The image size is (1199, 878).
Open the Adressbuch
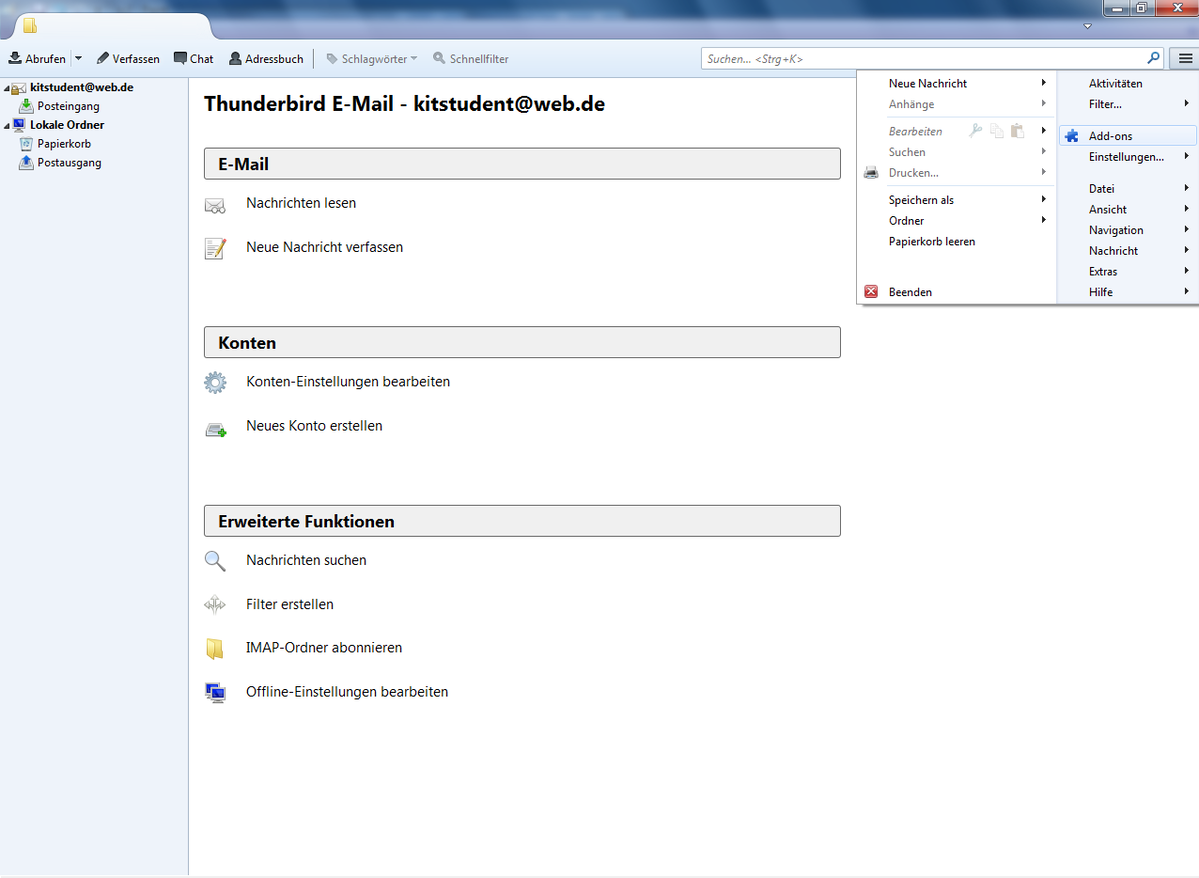point(266,58)
